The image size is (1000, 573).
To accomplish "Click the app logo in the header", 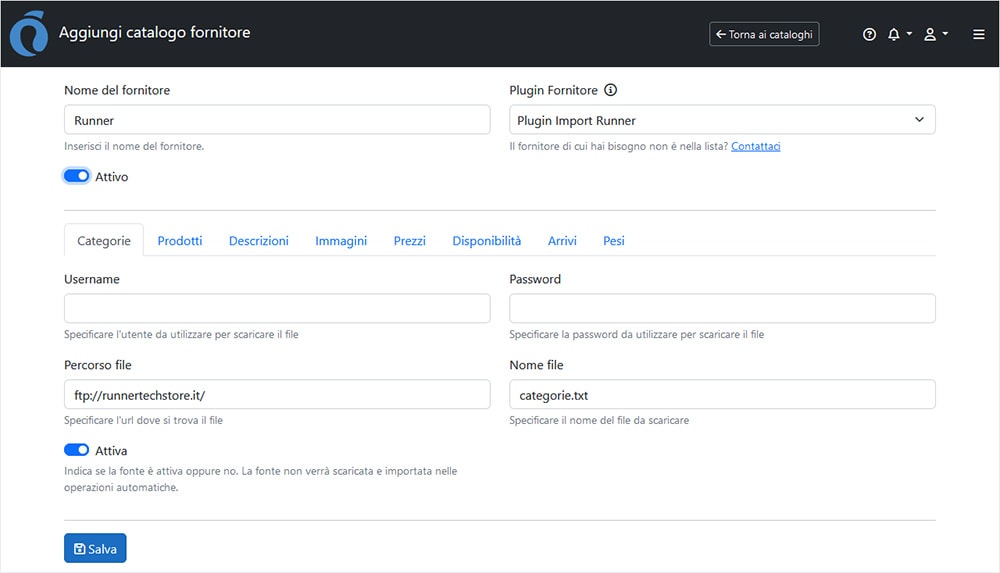I will tap(28, 34).
